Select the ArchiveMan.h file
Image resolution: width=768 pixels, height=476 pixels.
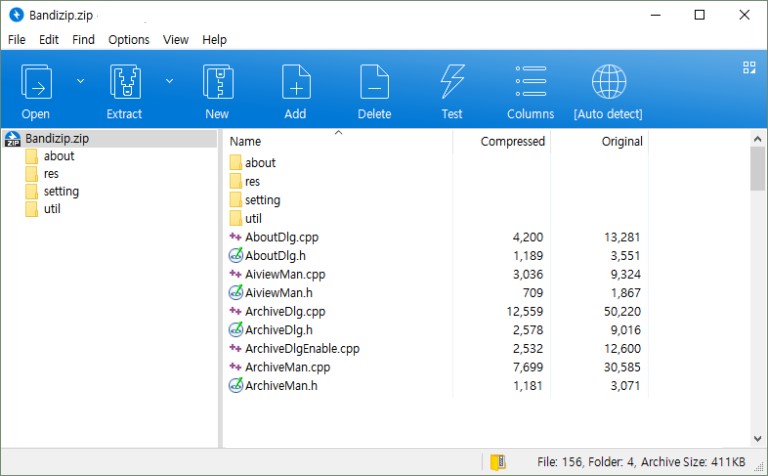tap(281, 386)
